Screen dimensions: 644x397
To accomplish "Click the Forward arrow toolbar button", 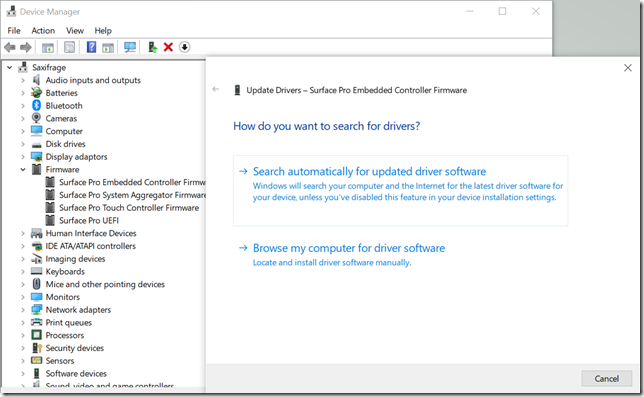I will (x=26, y=47).
